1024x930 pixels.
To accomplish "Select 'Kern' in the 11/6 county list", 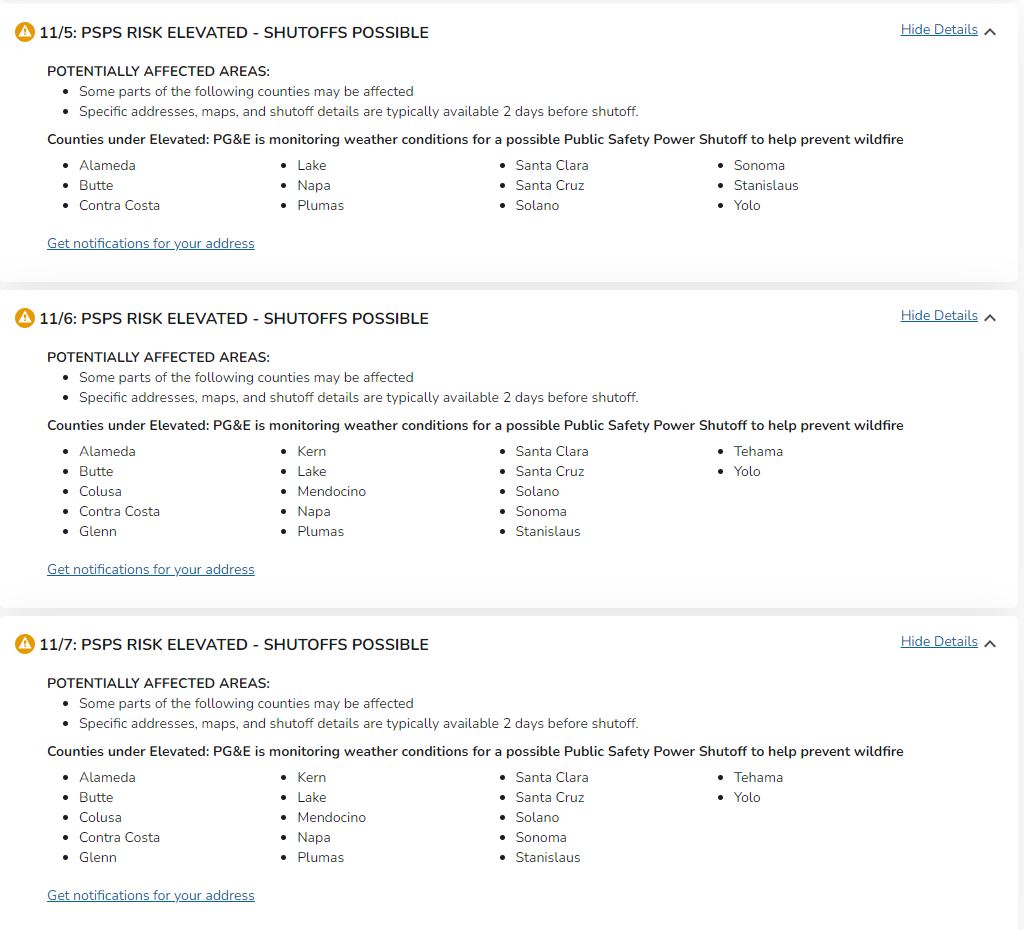I will pyautogui.click(x=312, y=451).
